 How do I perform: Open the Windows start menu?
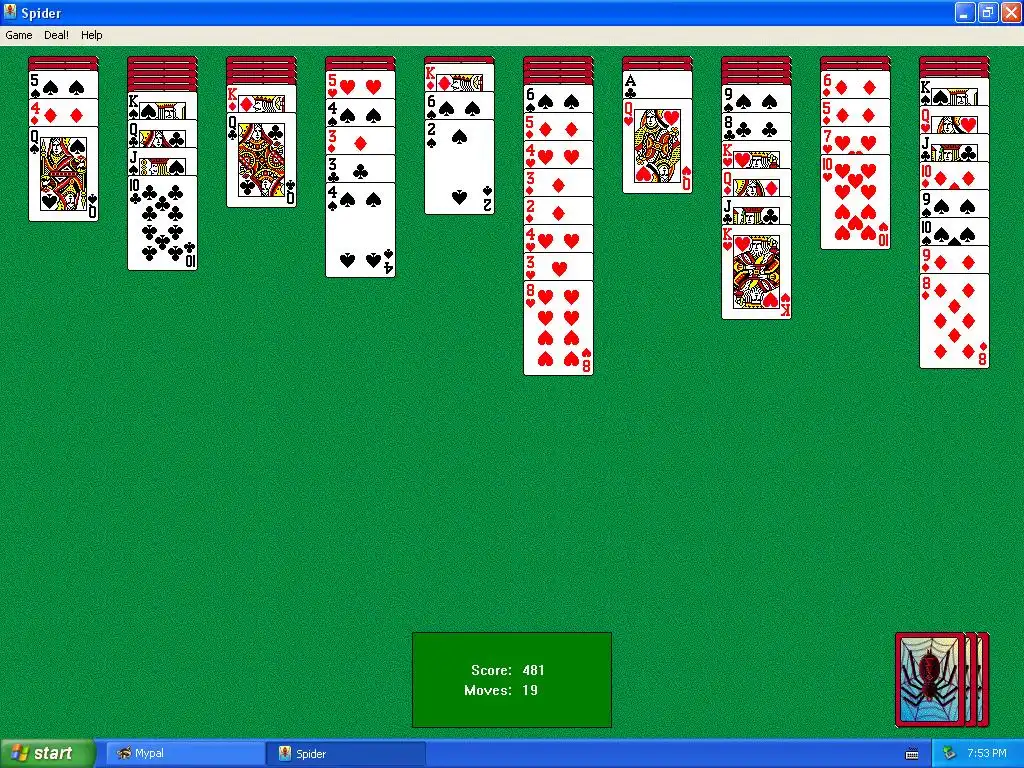point(48,754)
